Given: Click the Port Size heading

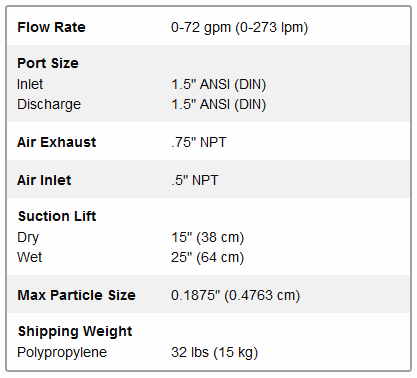Looking at the screenshot, I should point(48,63).
